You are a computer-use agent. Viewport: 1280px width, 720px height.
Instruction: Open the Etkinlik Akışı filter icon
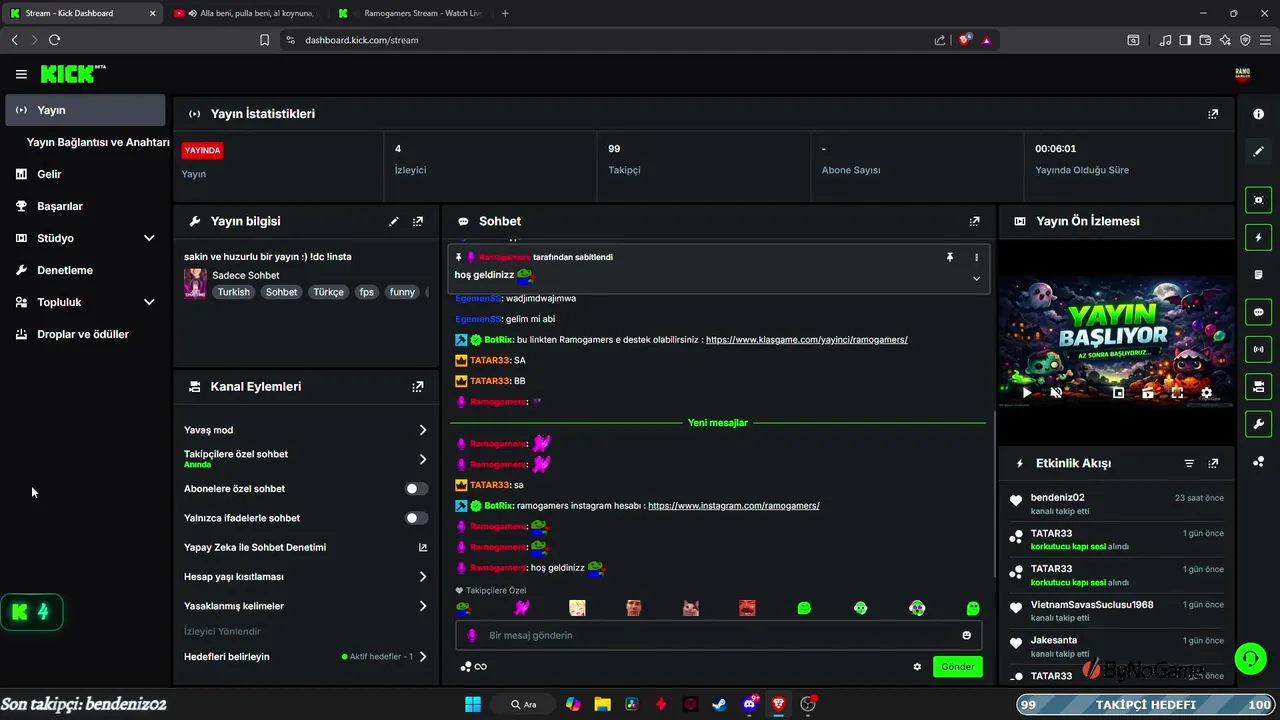tap(1189, 463)
